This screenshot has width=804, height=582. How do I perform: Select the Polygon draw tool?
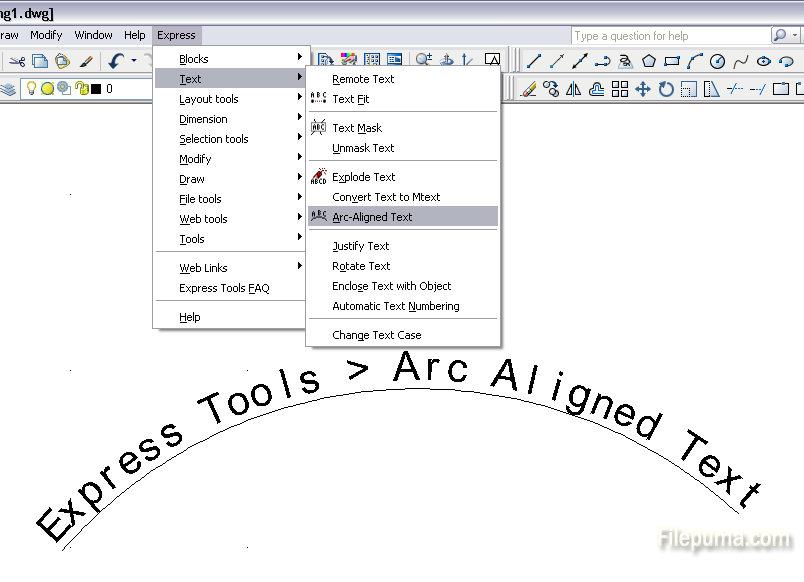click(649, 61)
